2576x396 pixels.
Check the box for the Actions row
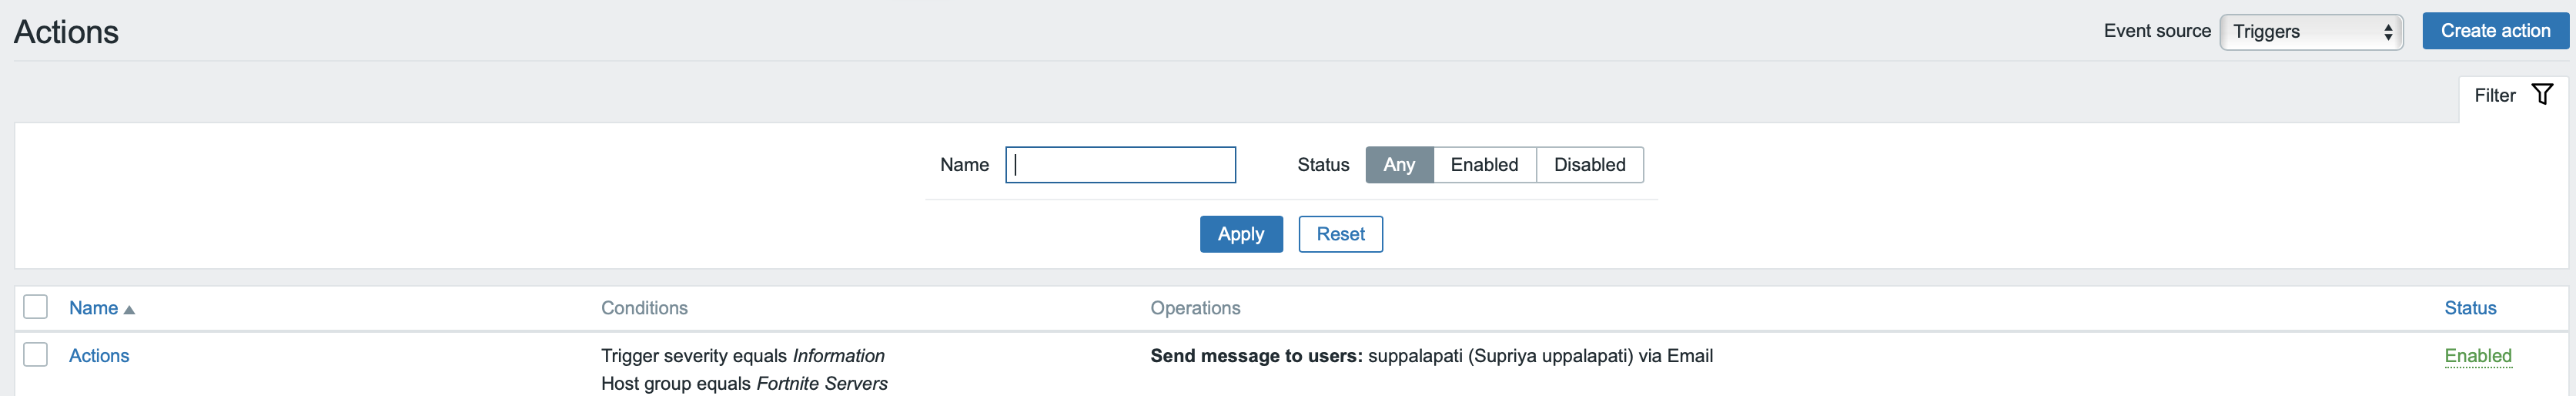[36, 355]
